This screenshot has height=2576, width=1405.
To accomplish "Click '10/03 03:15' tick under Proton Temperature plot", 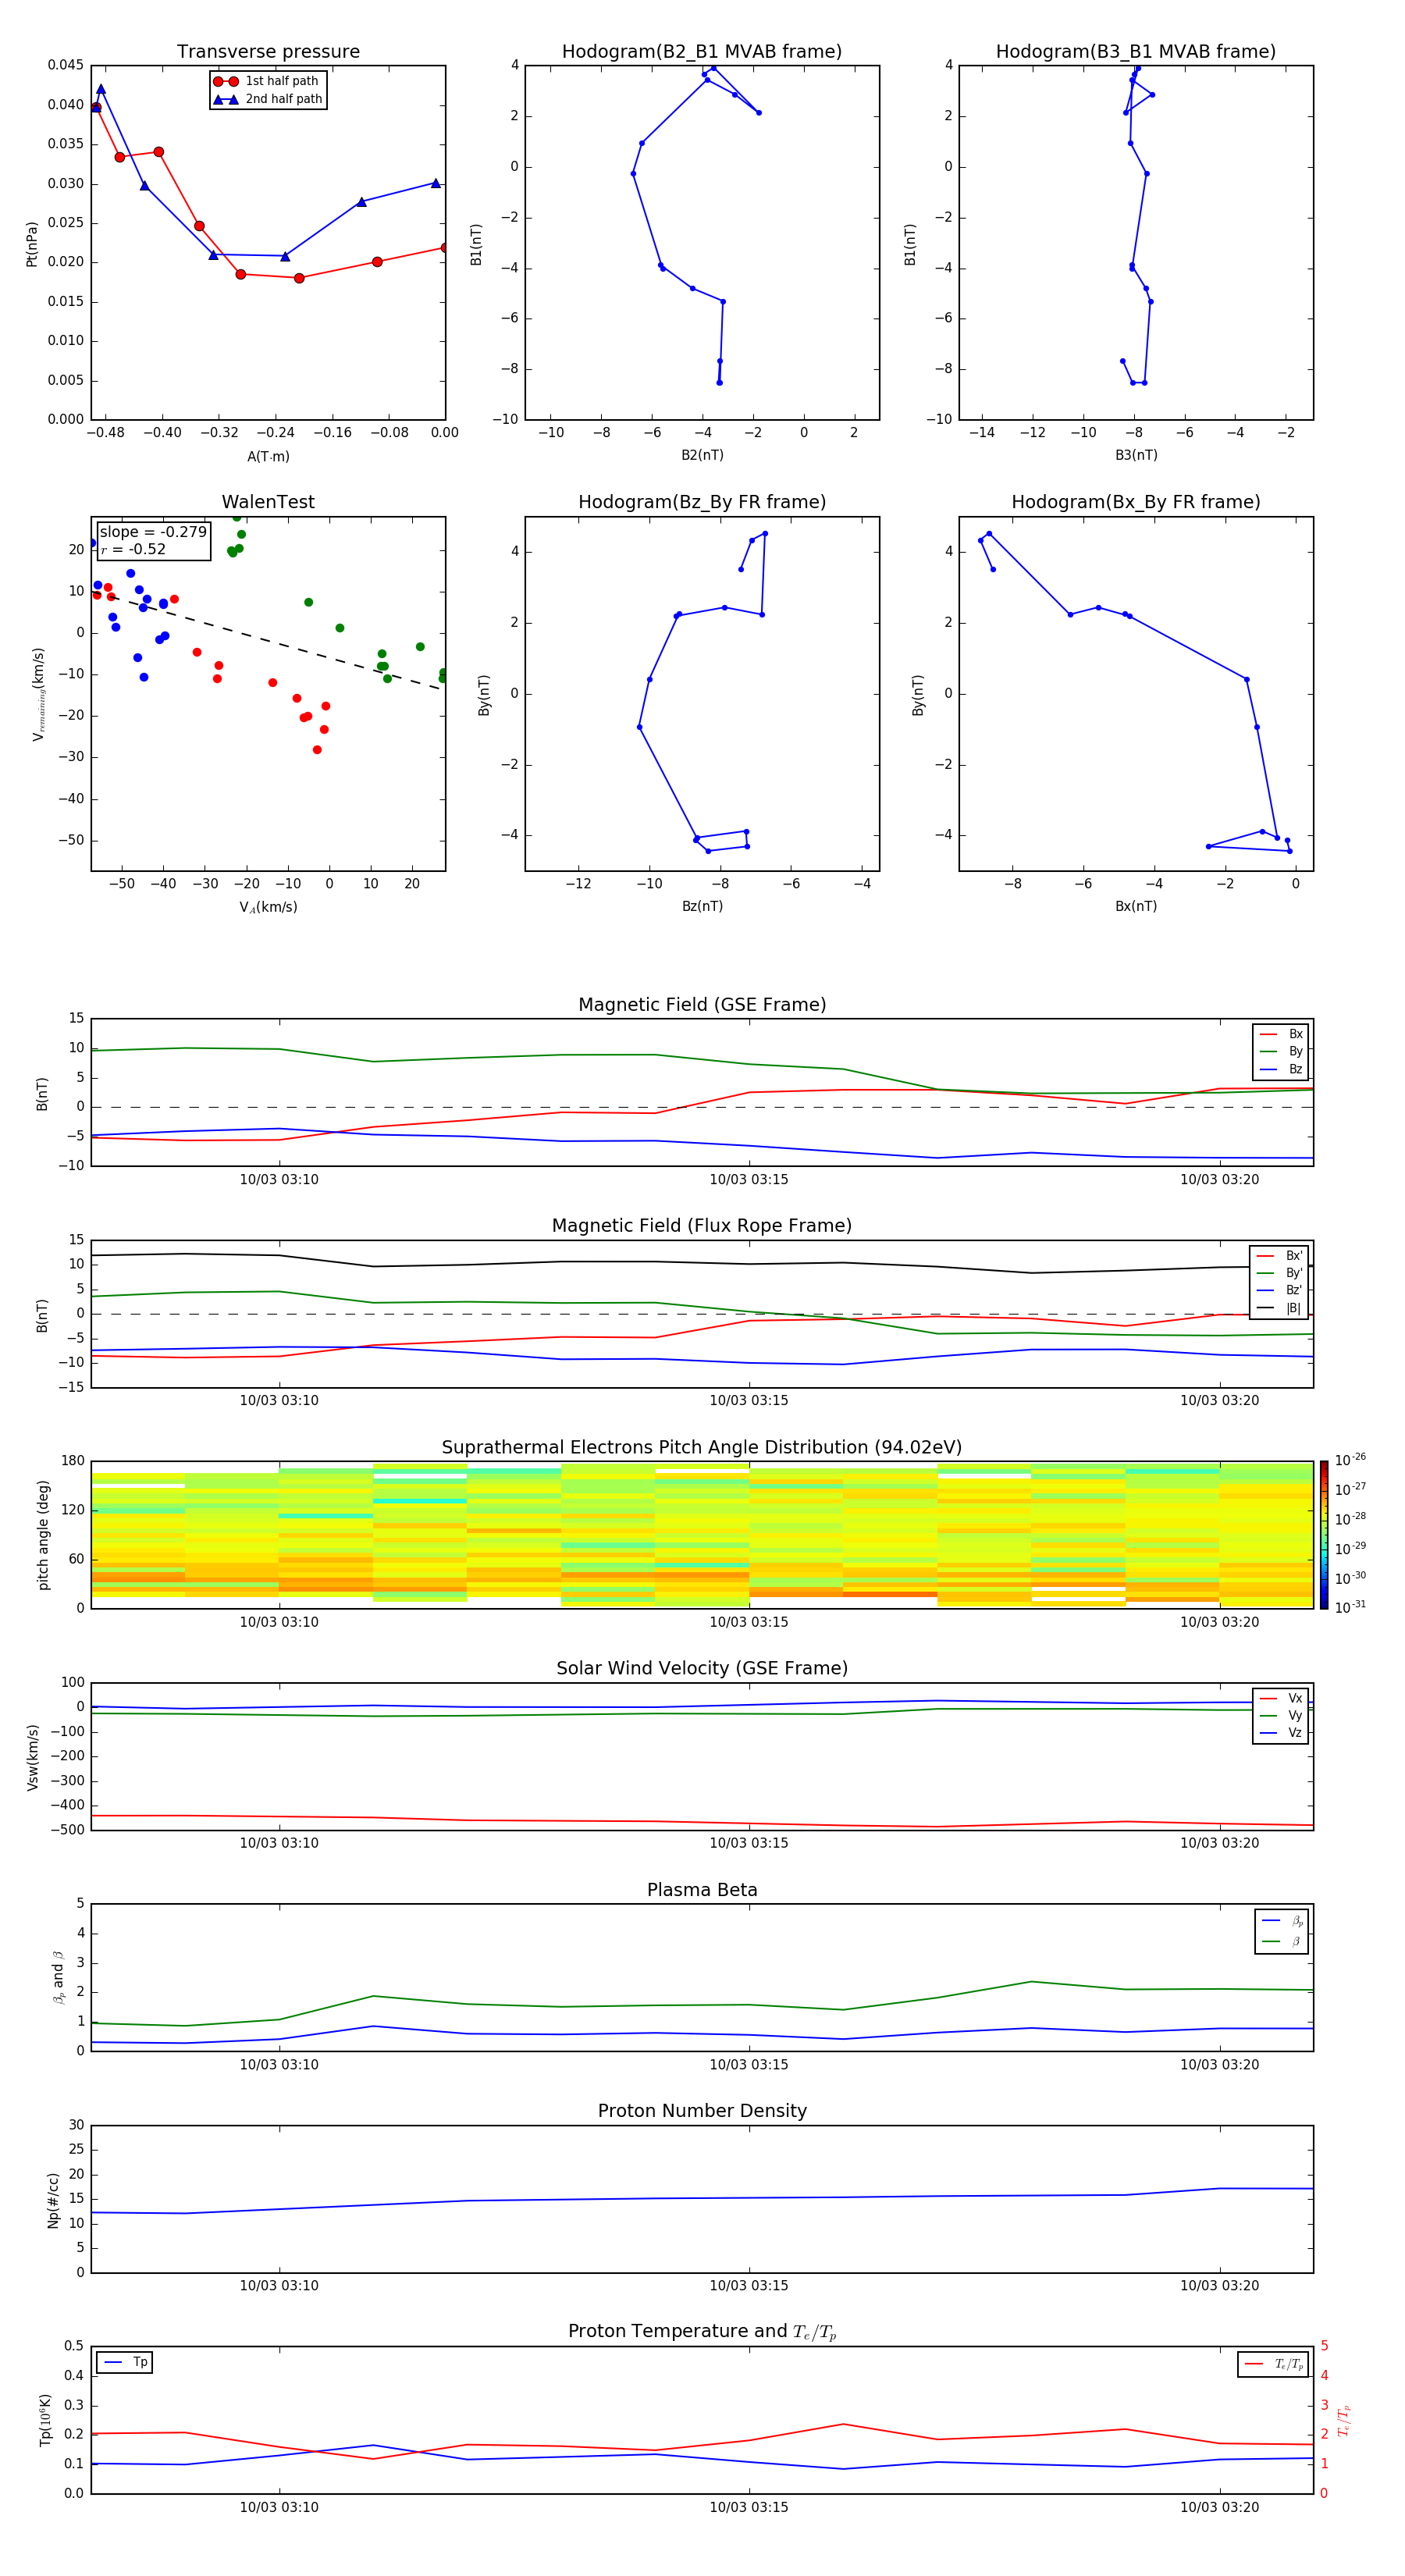I will tap(749, 2507).
